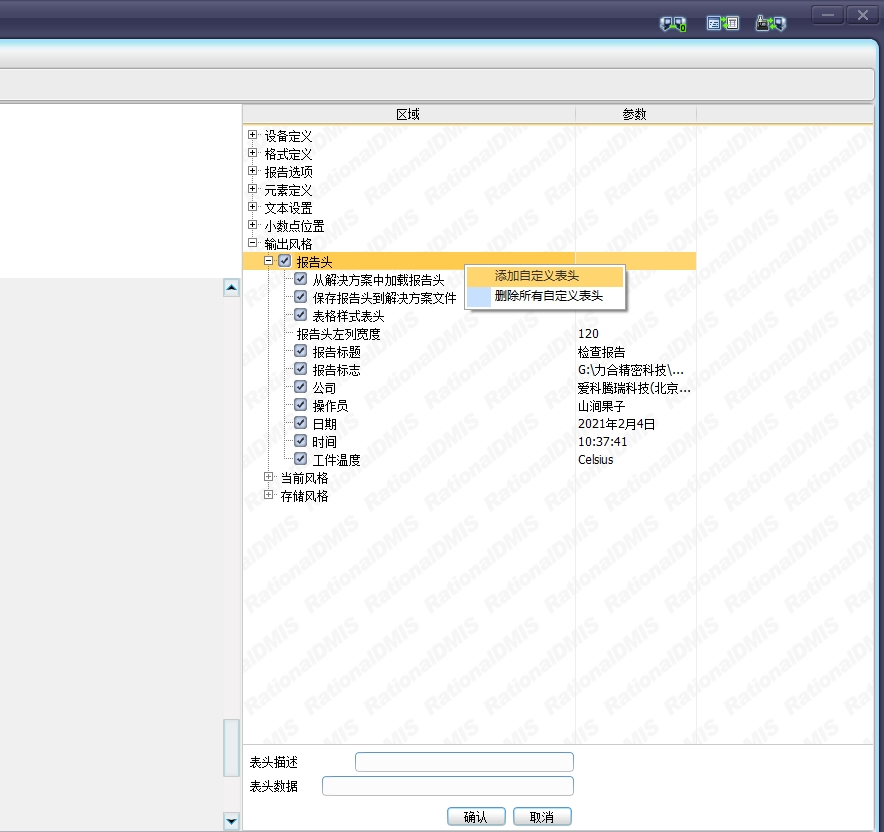Uncheck the 工件温度 checkbox
Viewport: 884px width, 832px height.
point(300,459)
